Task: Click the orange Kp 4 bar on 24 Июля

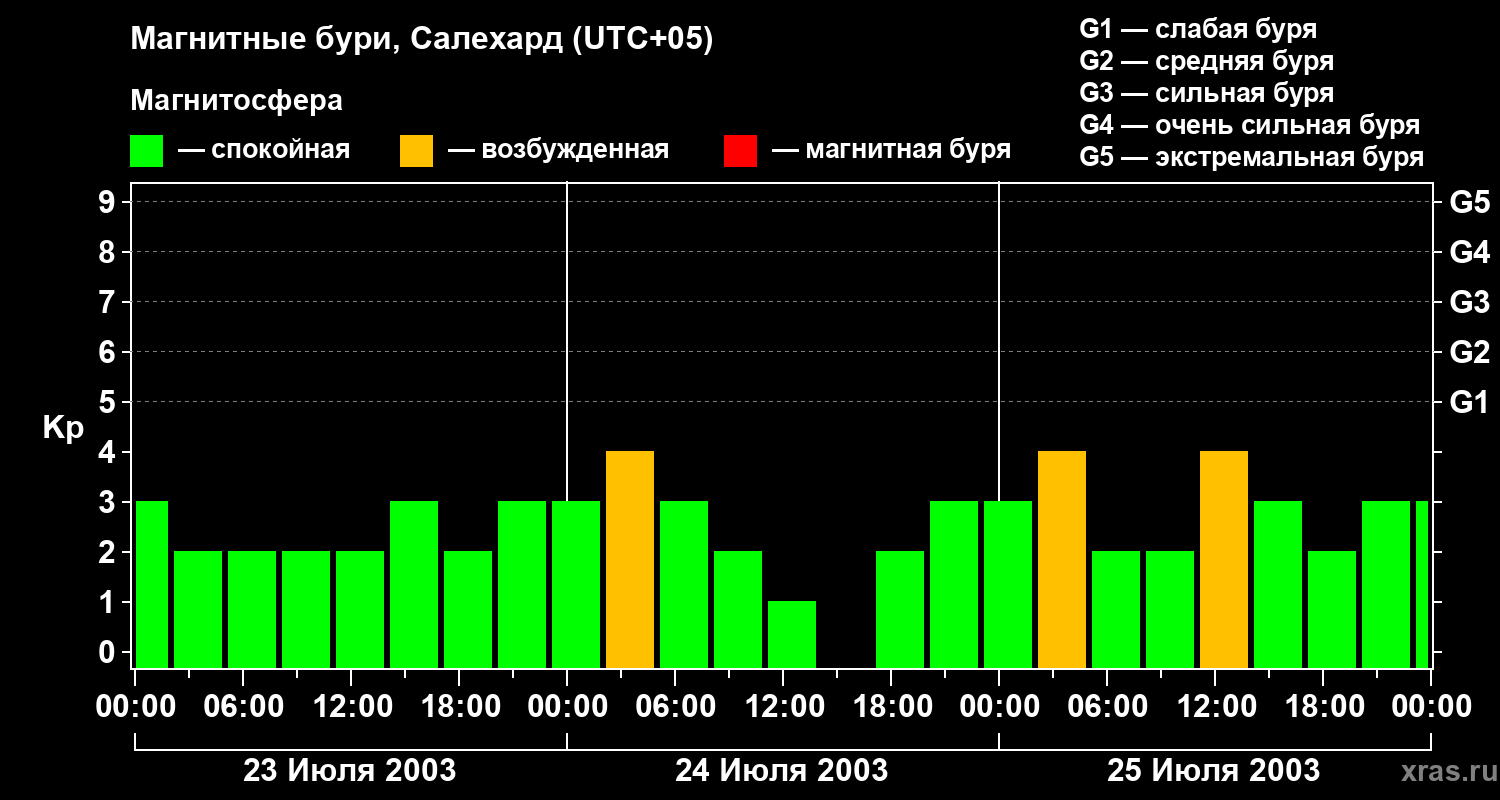Action: click(x=630, y=560)
